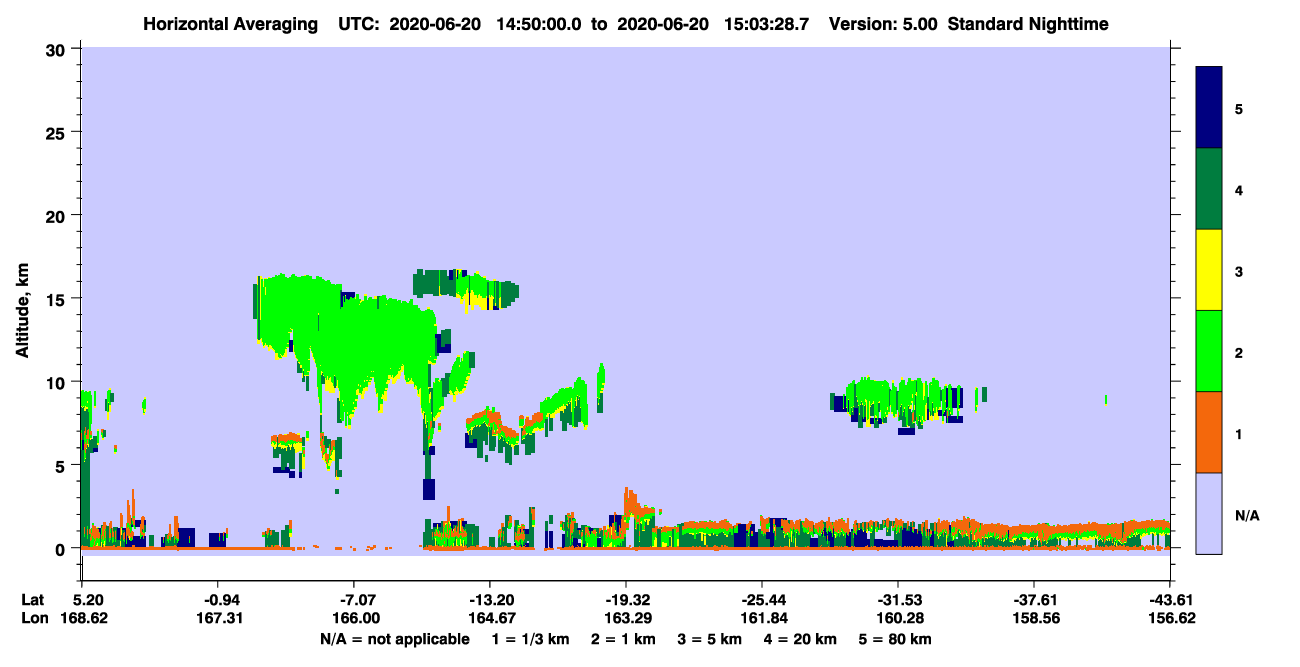Click the bright green colorbar segment labeled 2
This screenshot has width=1300, height=667.
[1209, 351]
